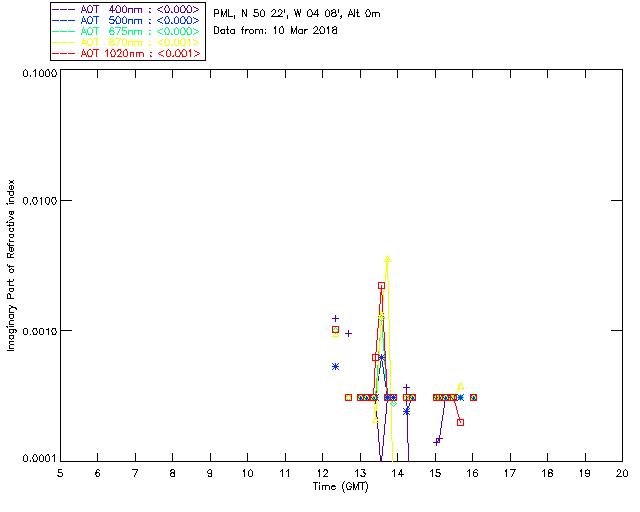
Task: Click the lowest purple plus marker at time 15
Action: (x=436, y=442)
